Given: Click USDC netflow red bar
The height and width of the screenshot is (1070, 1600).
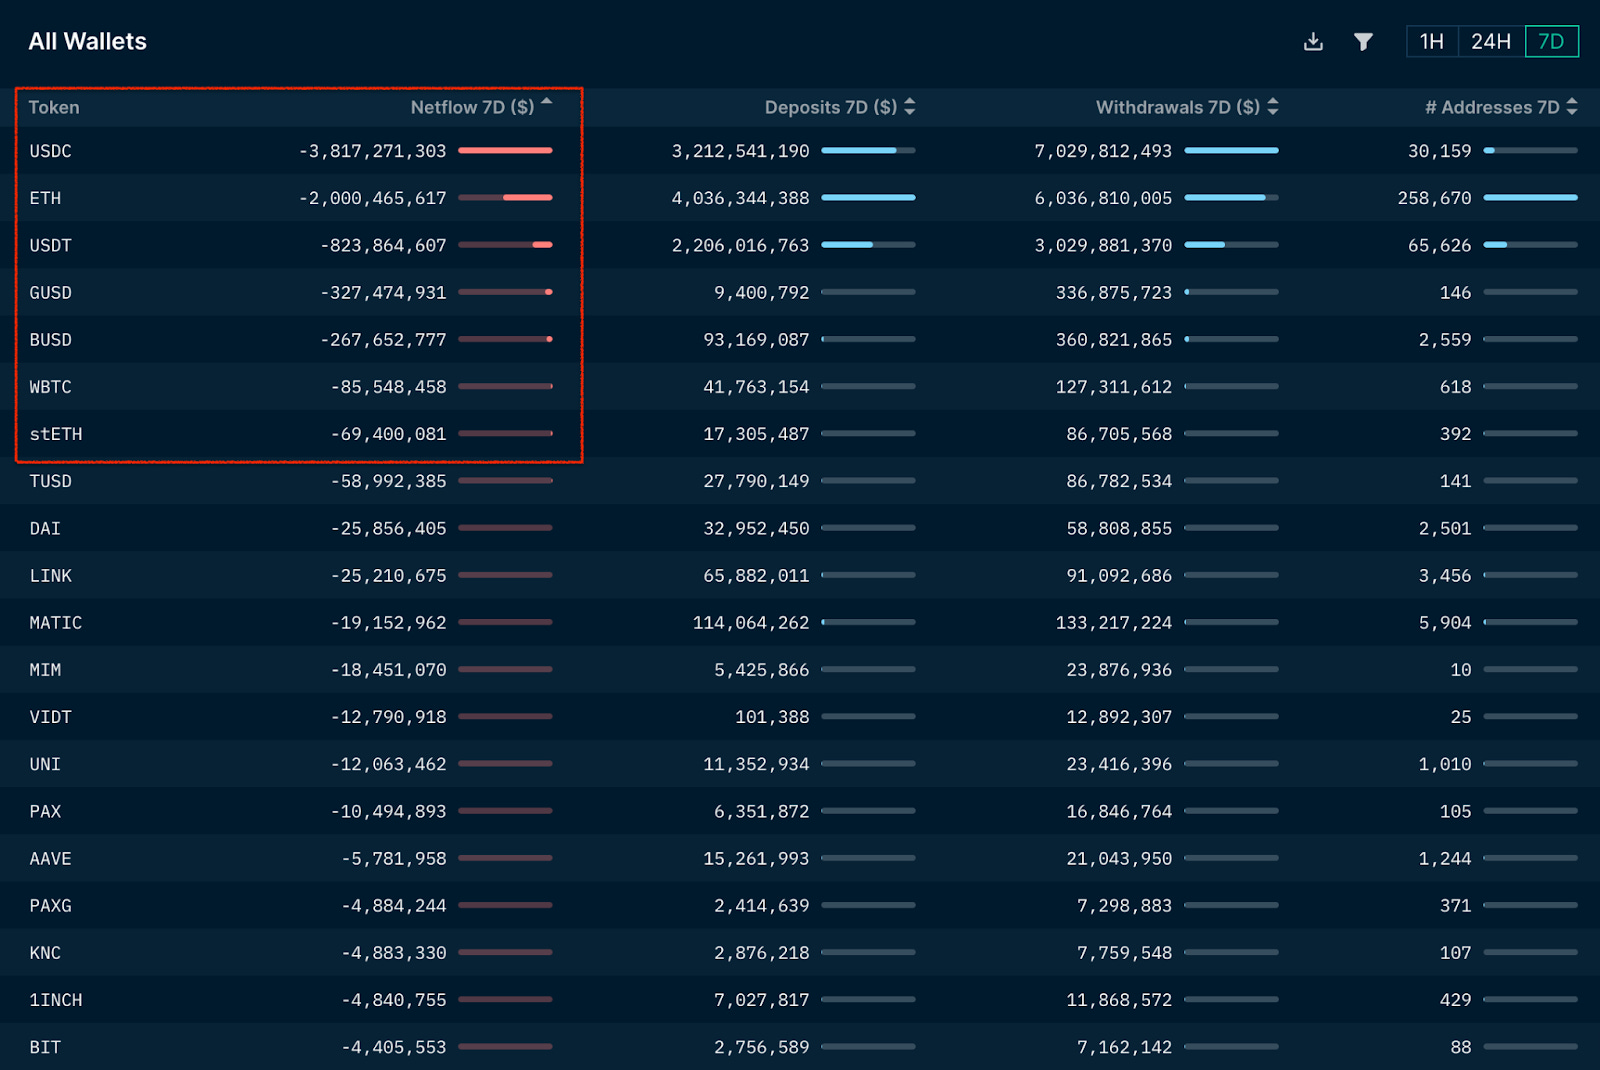Looking at the screenshot, I should (x=505, y=150).
